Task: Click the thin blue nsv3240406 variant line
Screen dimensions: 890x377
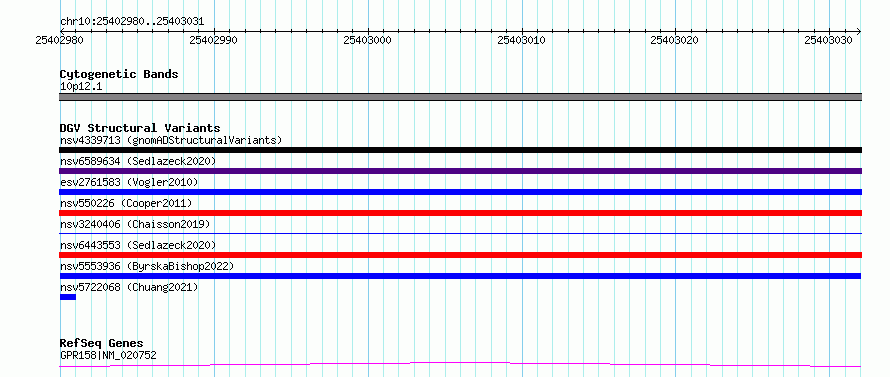Action: pos(460,233)
